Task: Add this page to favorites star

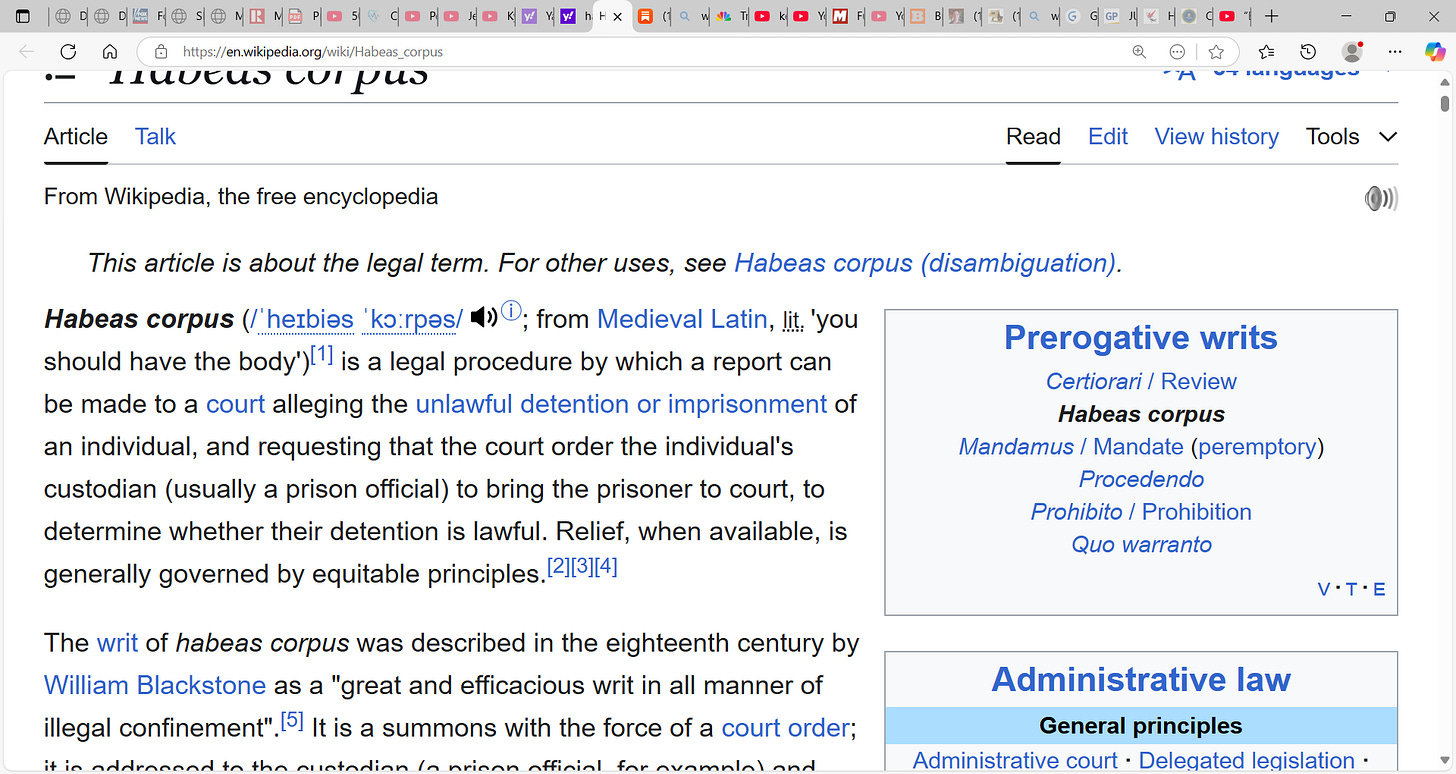Action: [x=1216, y=52]
